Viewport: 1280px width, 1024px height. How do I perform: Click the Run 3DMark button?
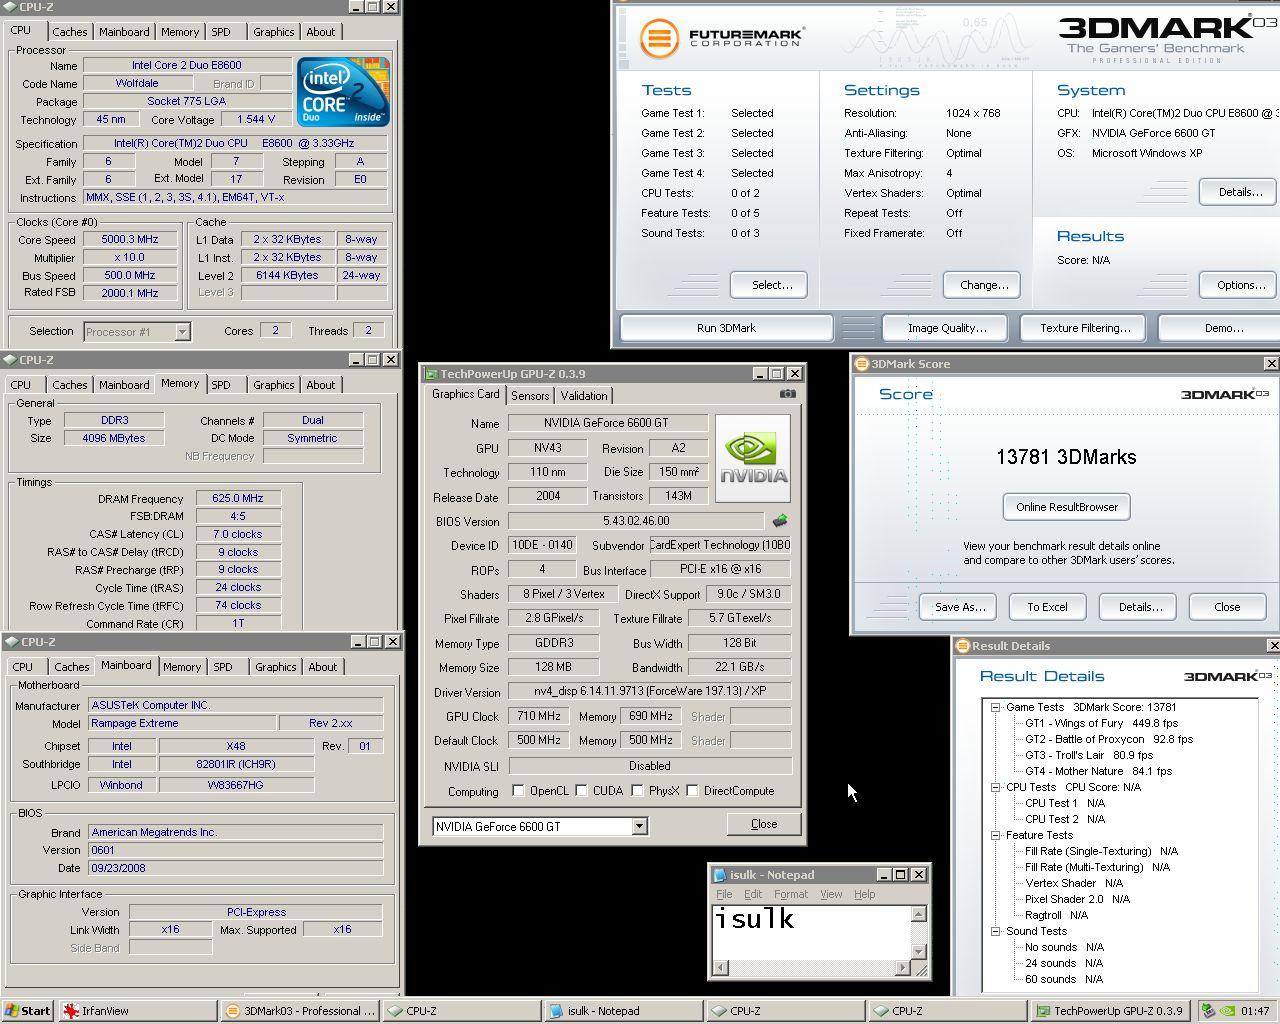pos(726,328)
